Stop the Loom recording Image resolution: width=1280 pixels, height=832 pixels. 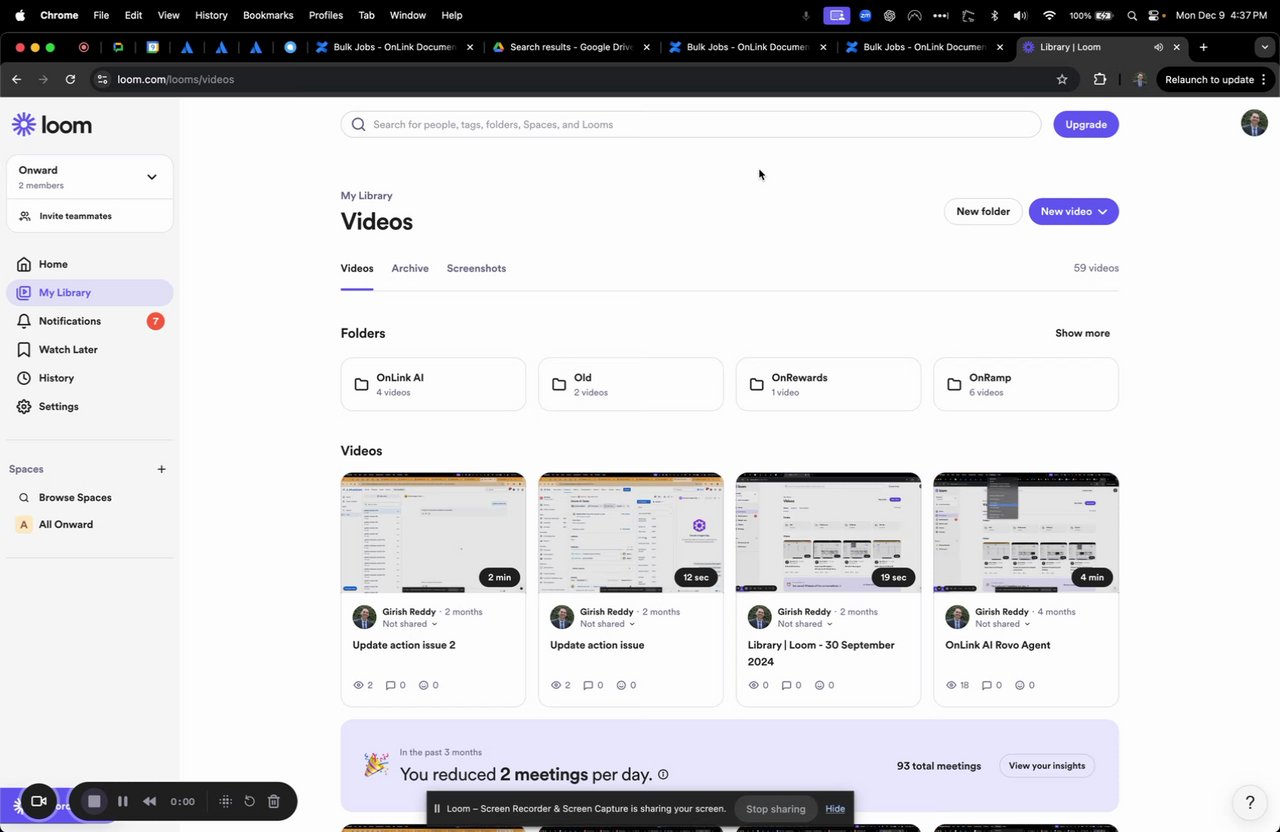point(94,801)
